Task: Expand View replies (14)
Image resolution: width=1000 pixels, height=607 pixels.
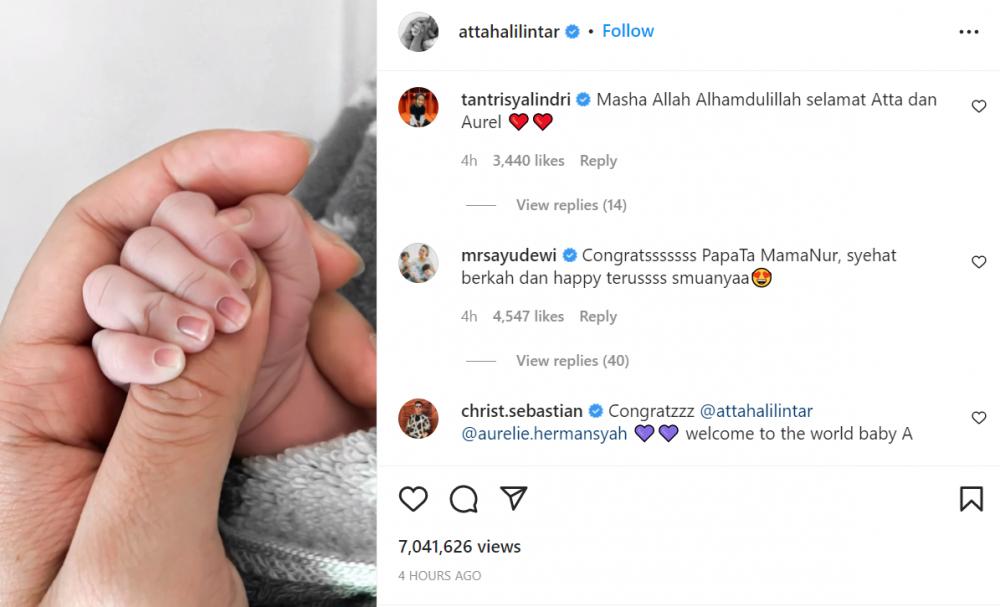Action: tap(571, 205)
